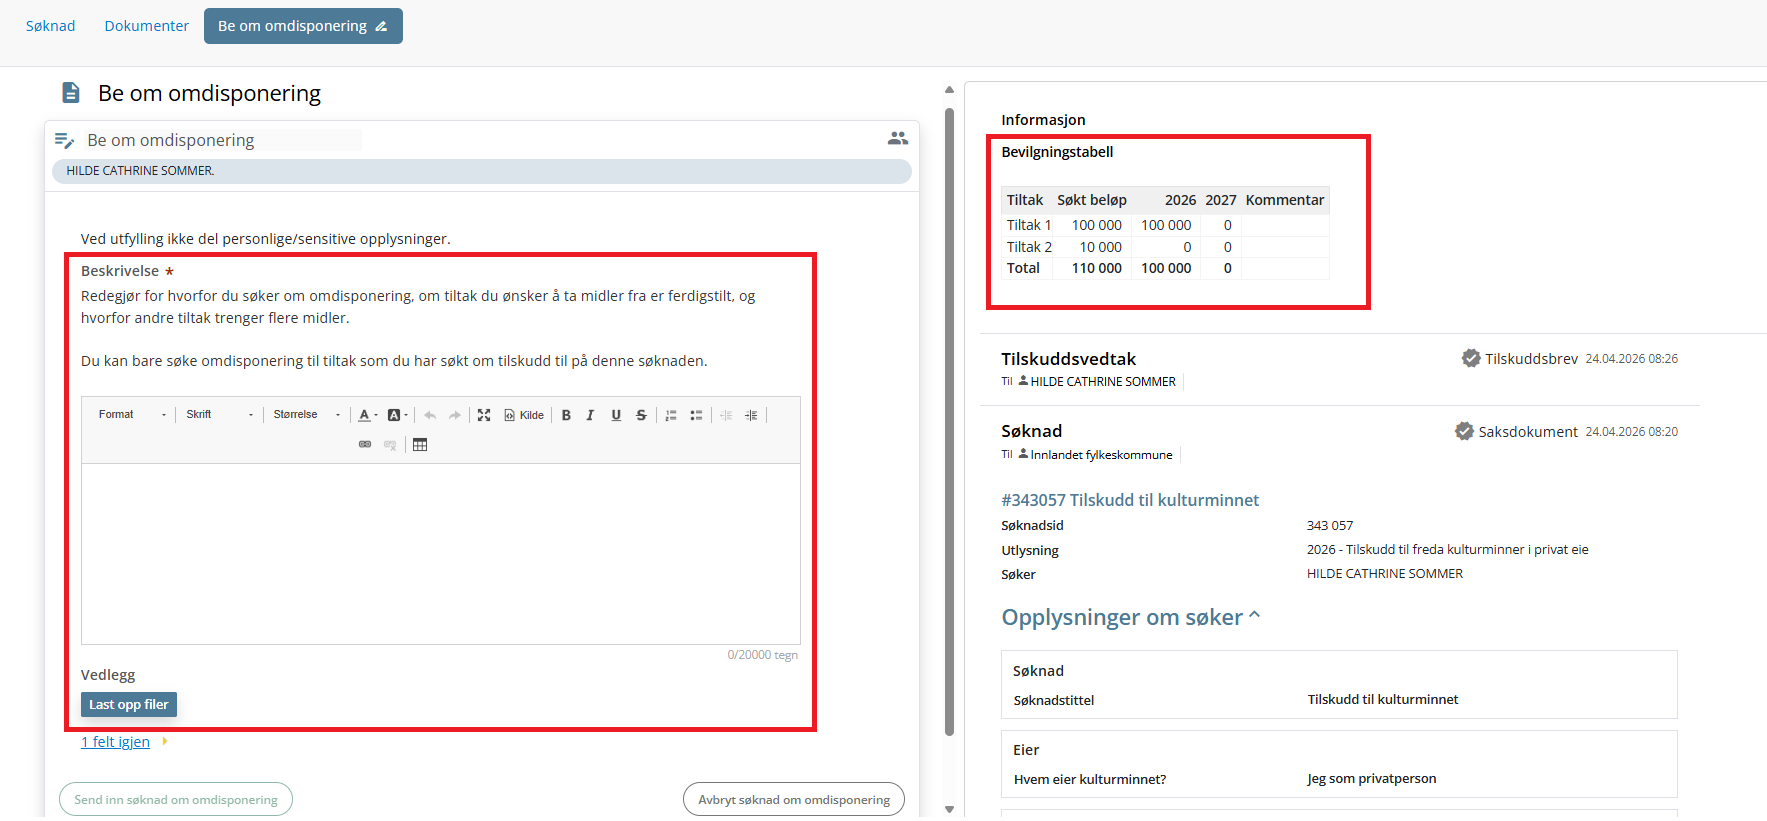
Task: Open the Format dropdown
Action: tap(132, 415)
